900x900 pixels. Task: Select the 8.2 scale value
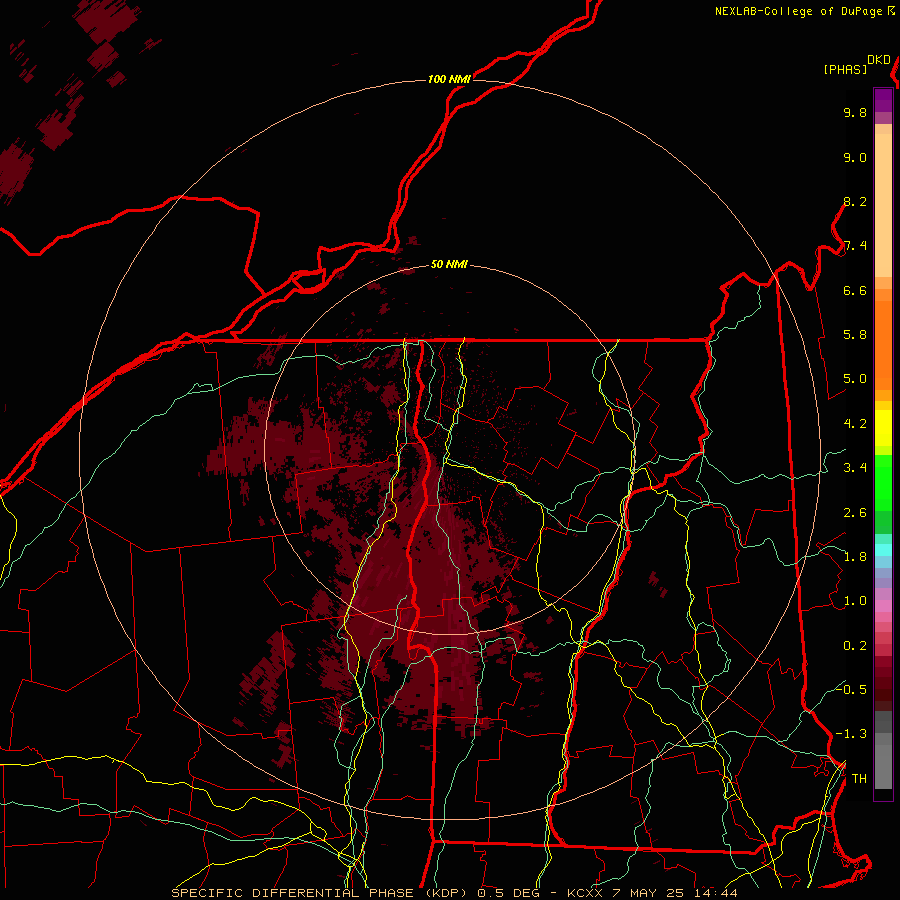click(855, 201)
